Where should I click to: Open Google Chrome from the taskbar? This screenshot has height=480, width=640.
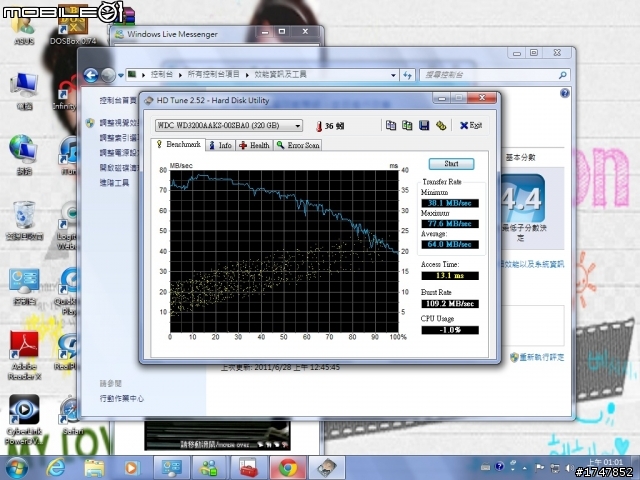click(x=287, y=468)
